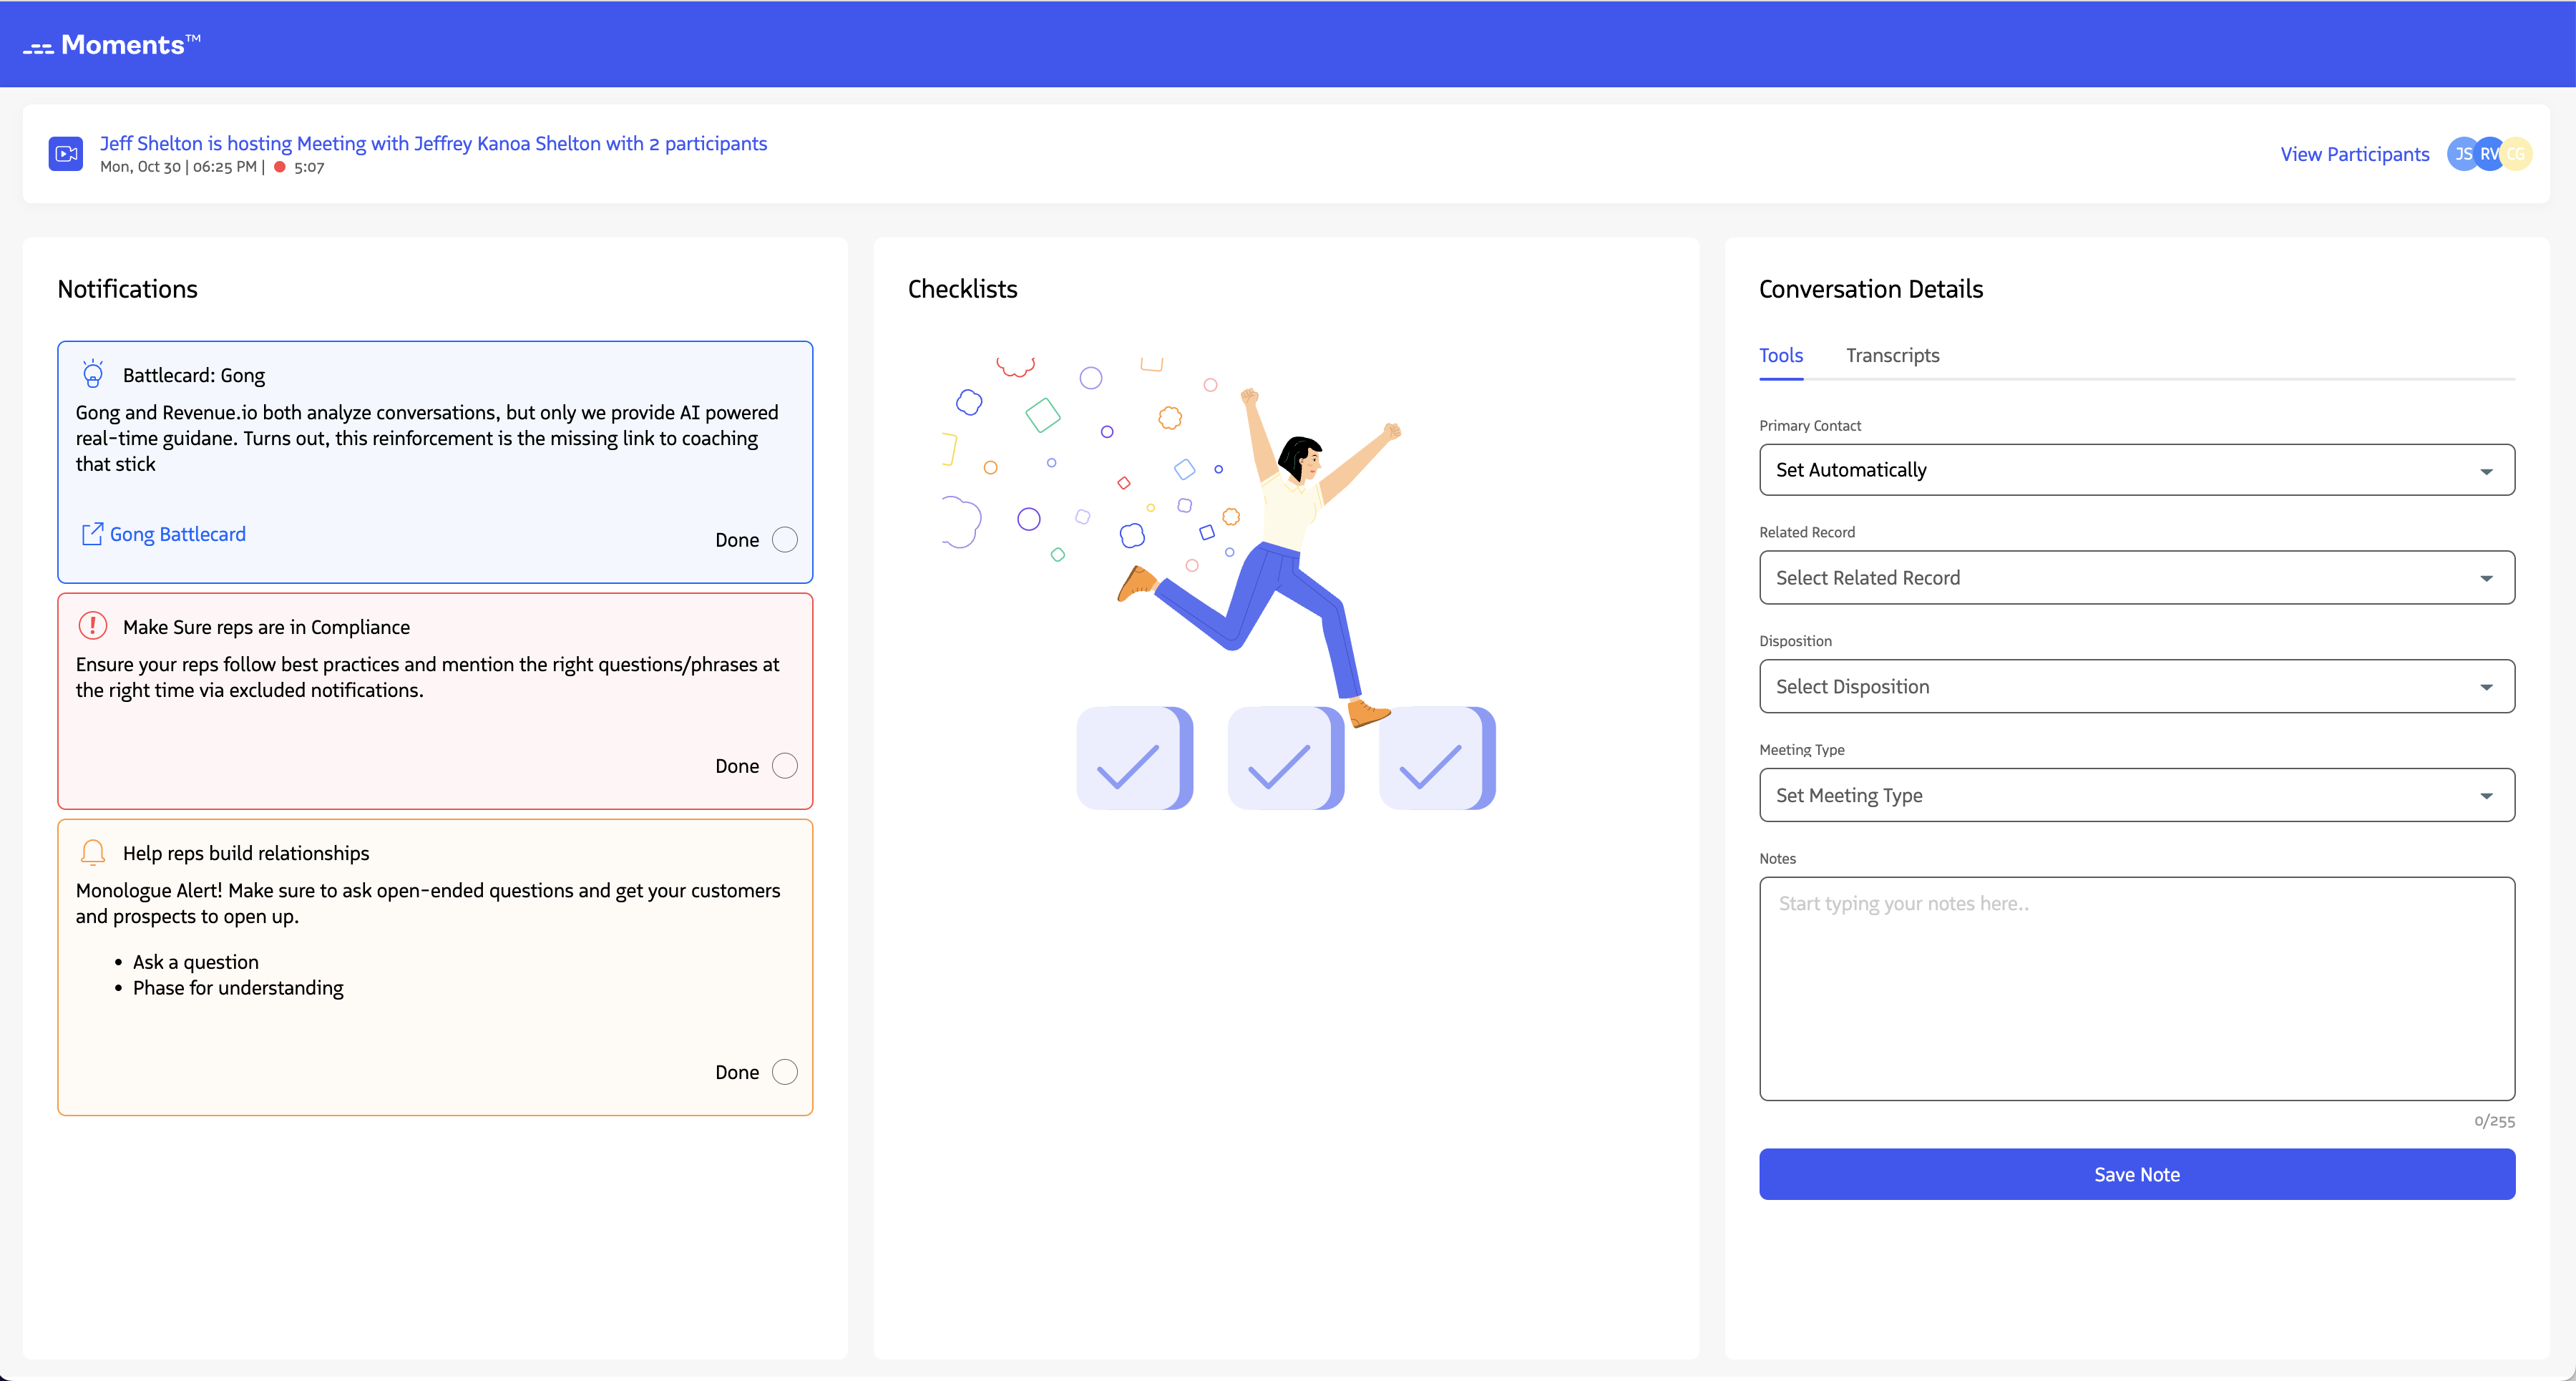
Task: Toggle Done on the compliance notification
Action: click(x=785, y=765)
